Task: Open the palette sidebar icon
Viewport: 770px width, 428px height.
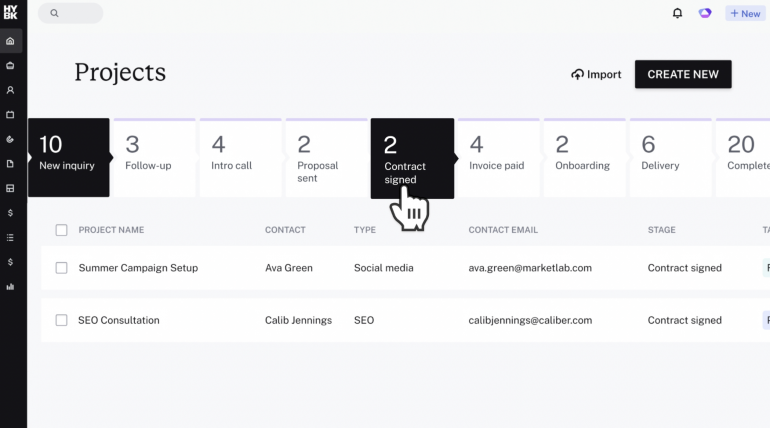Action: pos(10,139)
